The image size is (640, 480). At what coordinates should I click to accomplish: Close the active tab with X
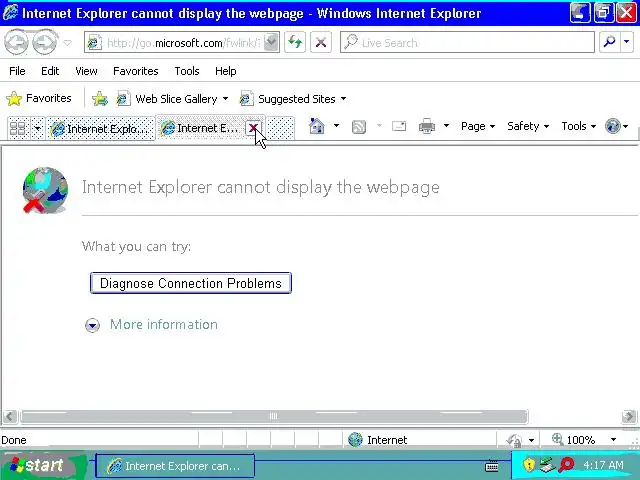point(253,128)
